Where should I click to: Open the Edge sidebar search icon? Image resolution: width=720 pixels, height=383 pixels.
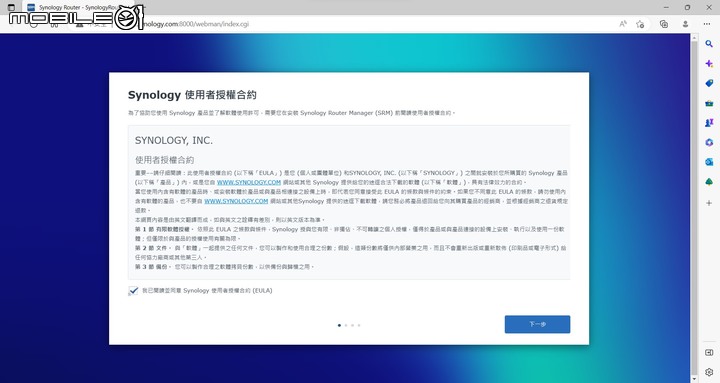(x=709, y=44)
